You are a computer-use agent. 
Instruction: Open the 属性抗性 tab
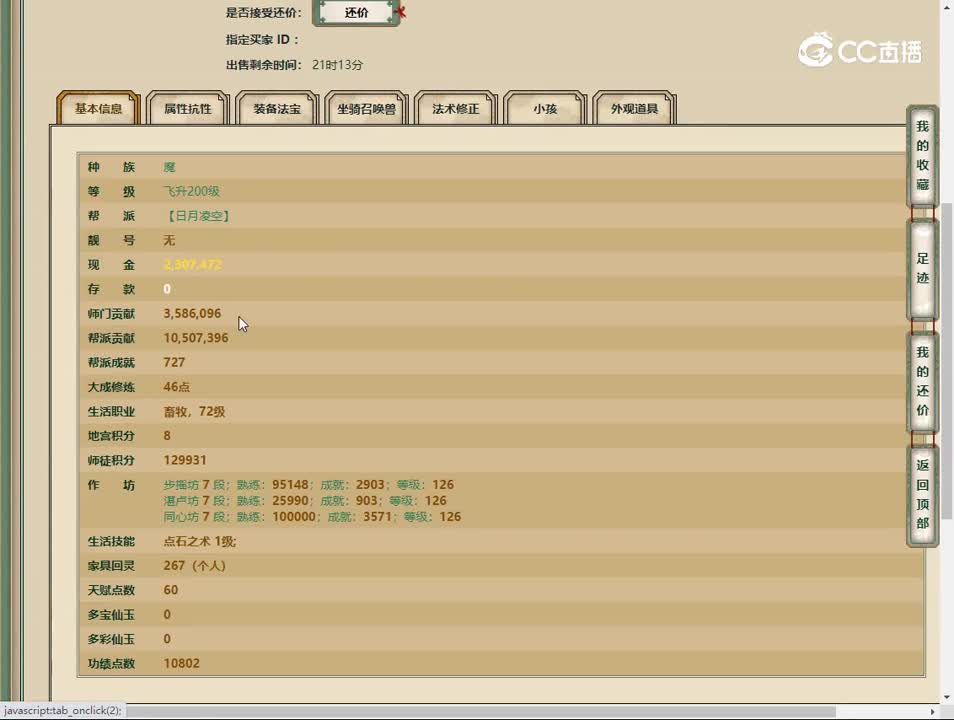pyautogui.click(x=187, y=108)
